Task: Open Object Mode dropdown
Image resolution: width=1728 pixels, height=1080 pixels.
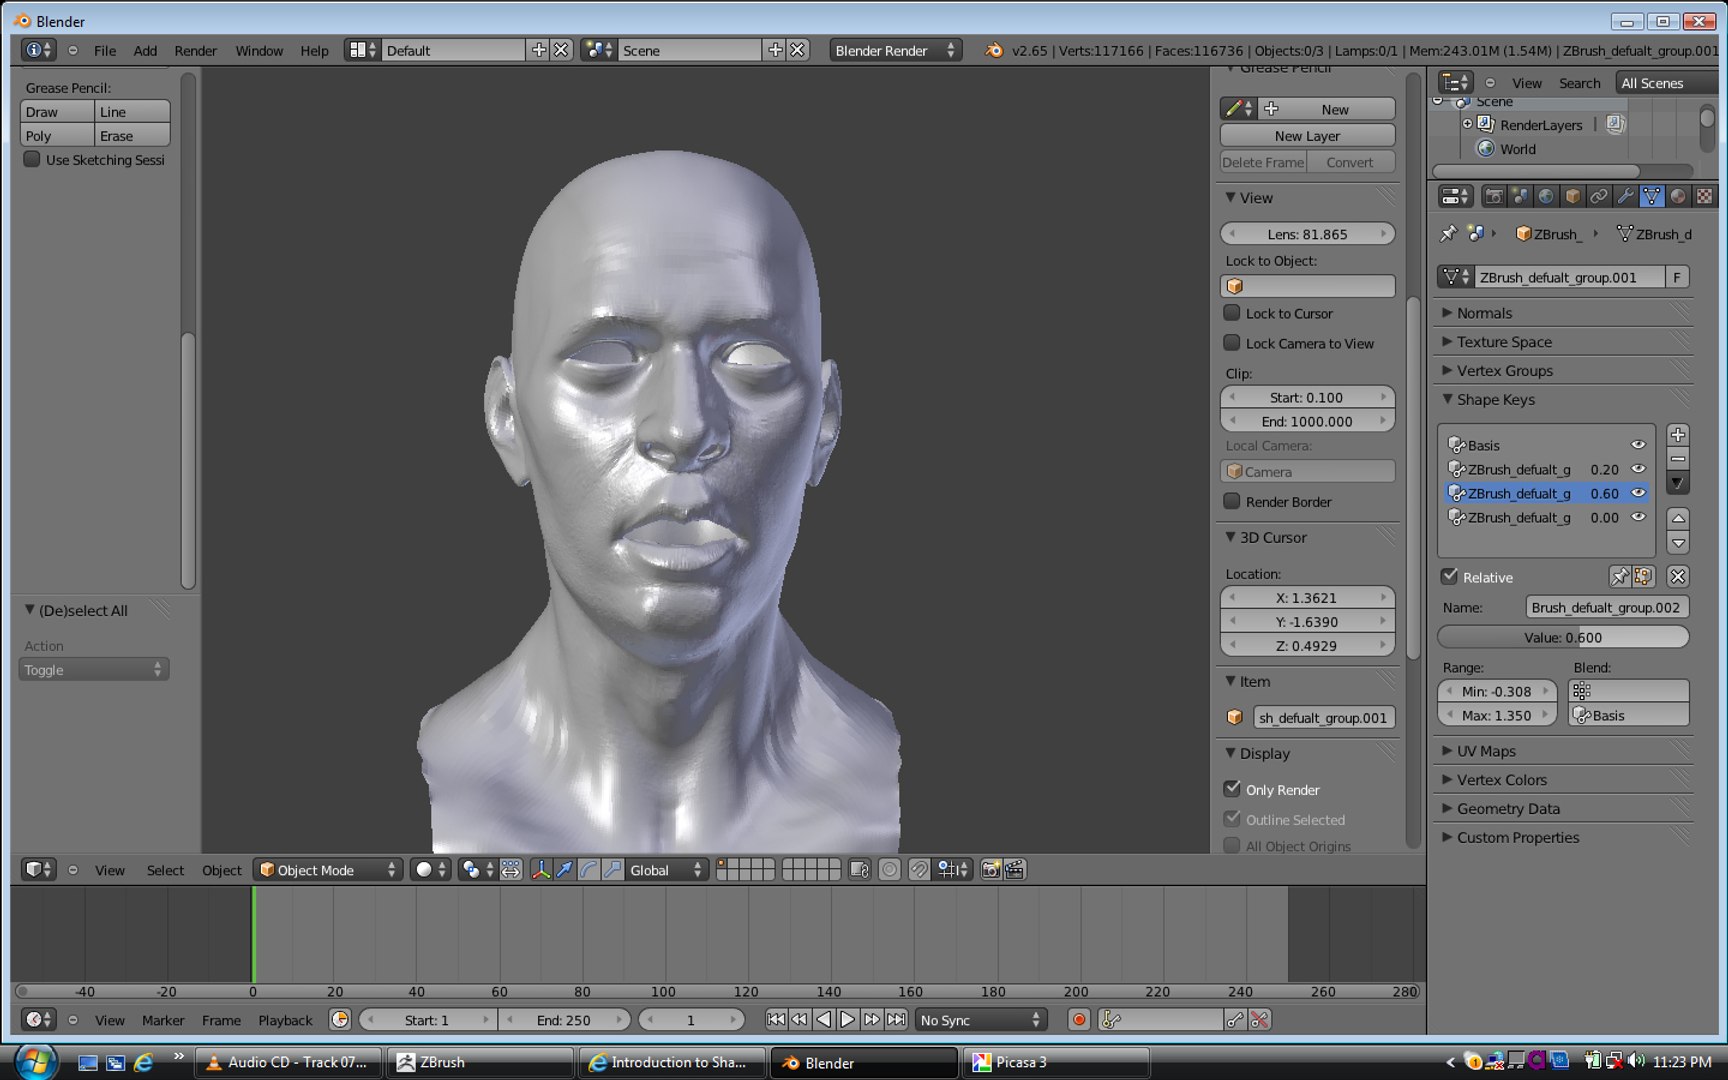Action: [x=328, y=870]
